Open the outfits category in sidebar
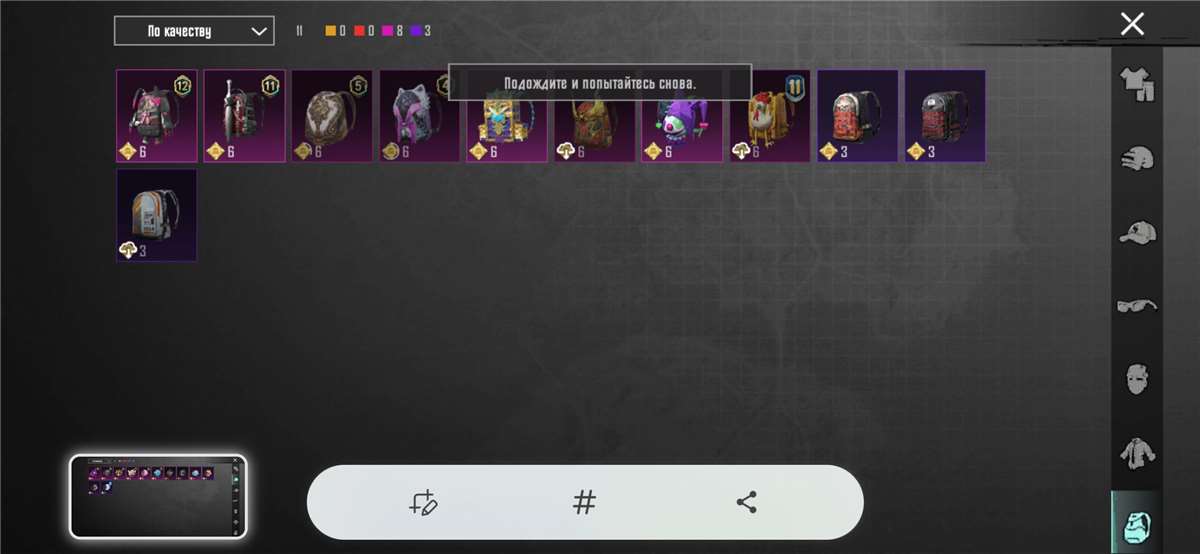Image resolution: width=1200 pixels, height=554 pixels. pos(1137,86)
